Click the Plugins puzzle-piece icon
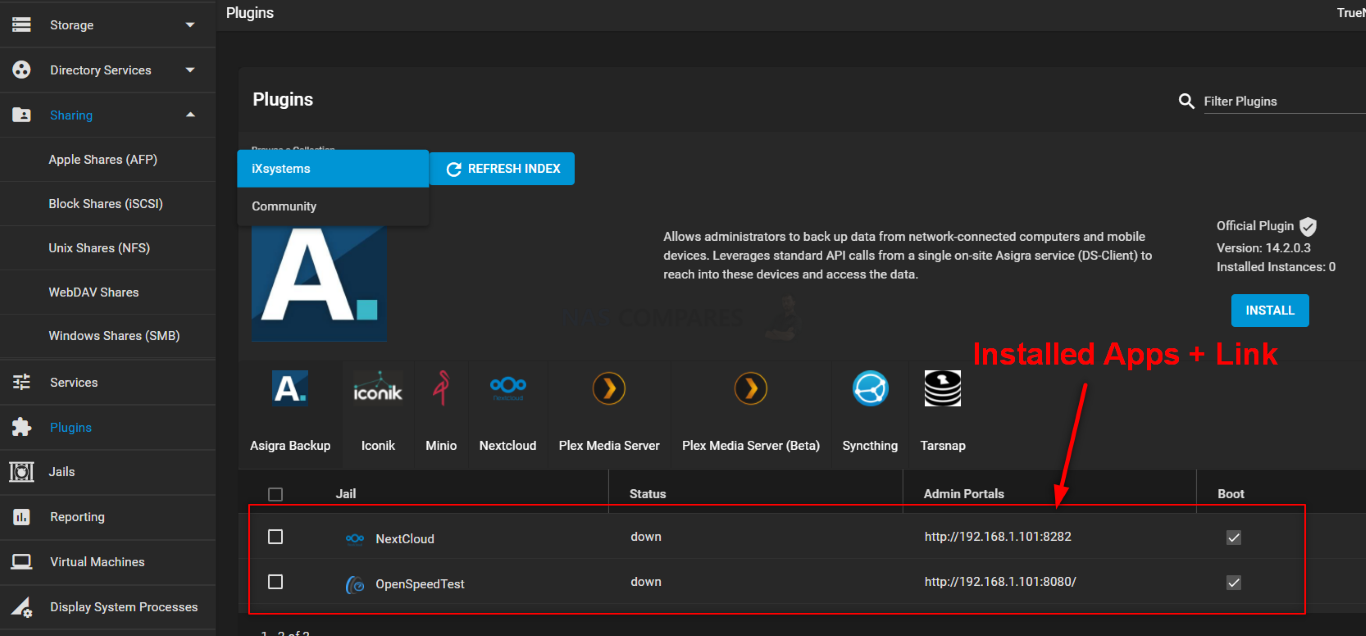The image size is (1366, 636). [x=21, y=427]
